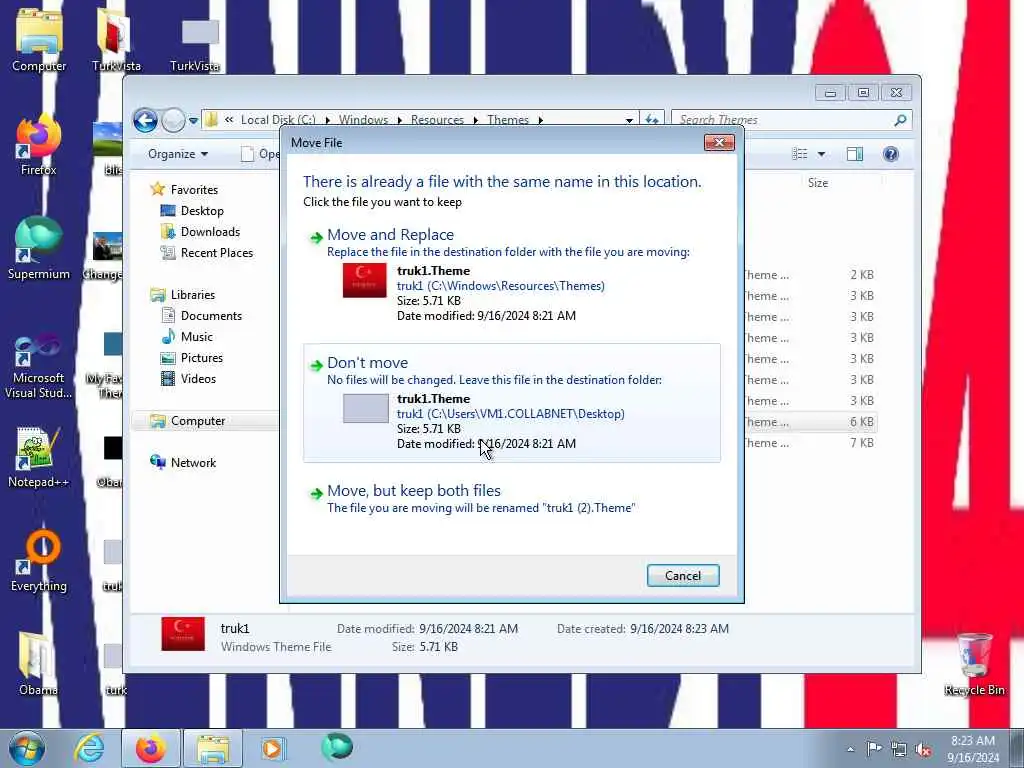This screenshot has width=1024, height=768.
Task: Go forward in Explorer navigation
Action: (172, 120)
